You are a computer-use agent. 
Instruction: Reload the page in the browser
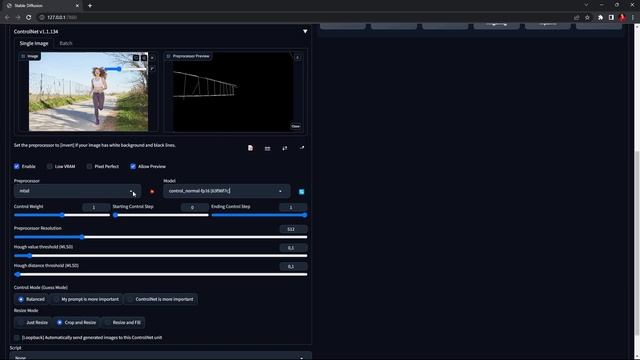click(x=29, y=17)
